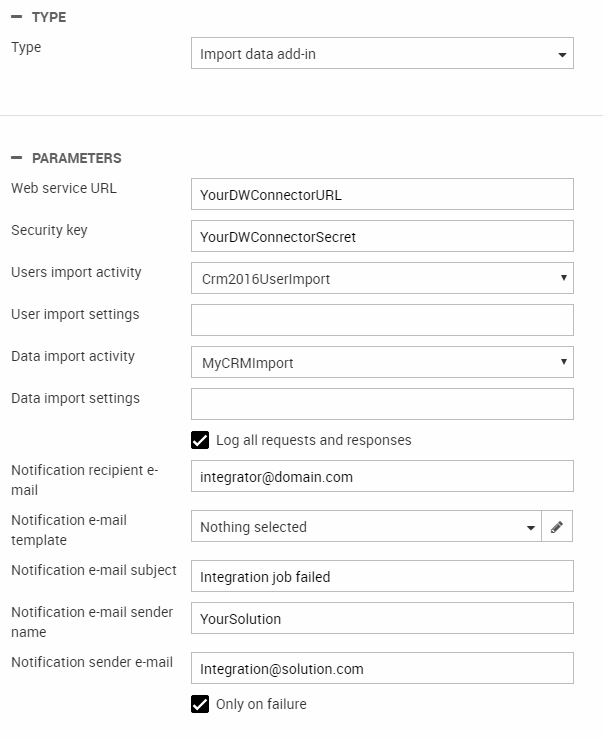Click the Notification recipient e-mail field
603x740 pixels.
pos(382,477)
